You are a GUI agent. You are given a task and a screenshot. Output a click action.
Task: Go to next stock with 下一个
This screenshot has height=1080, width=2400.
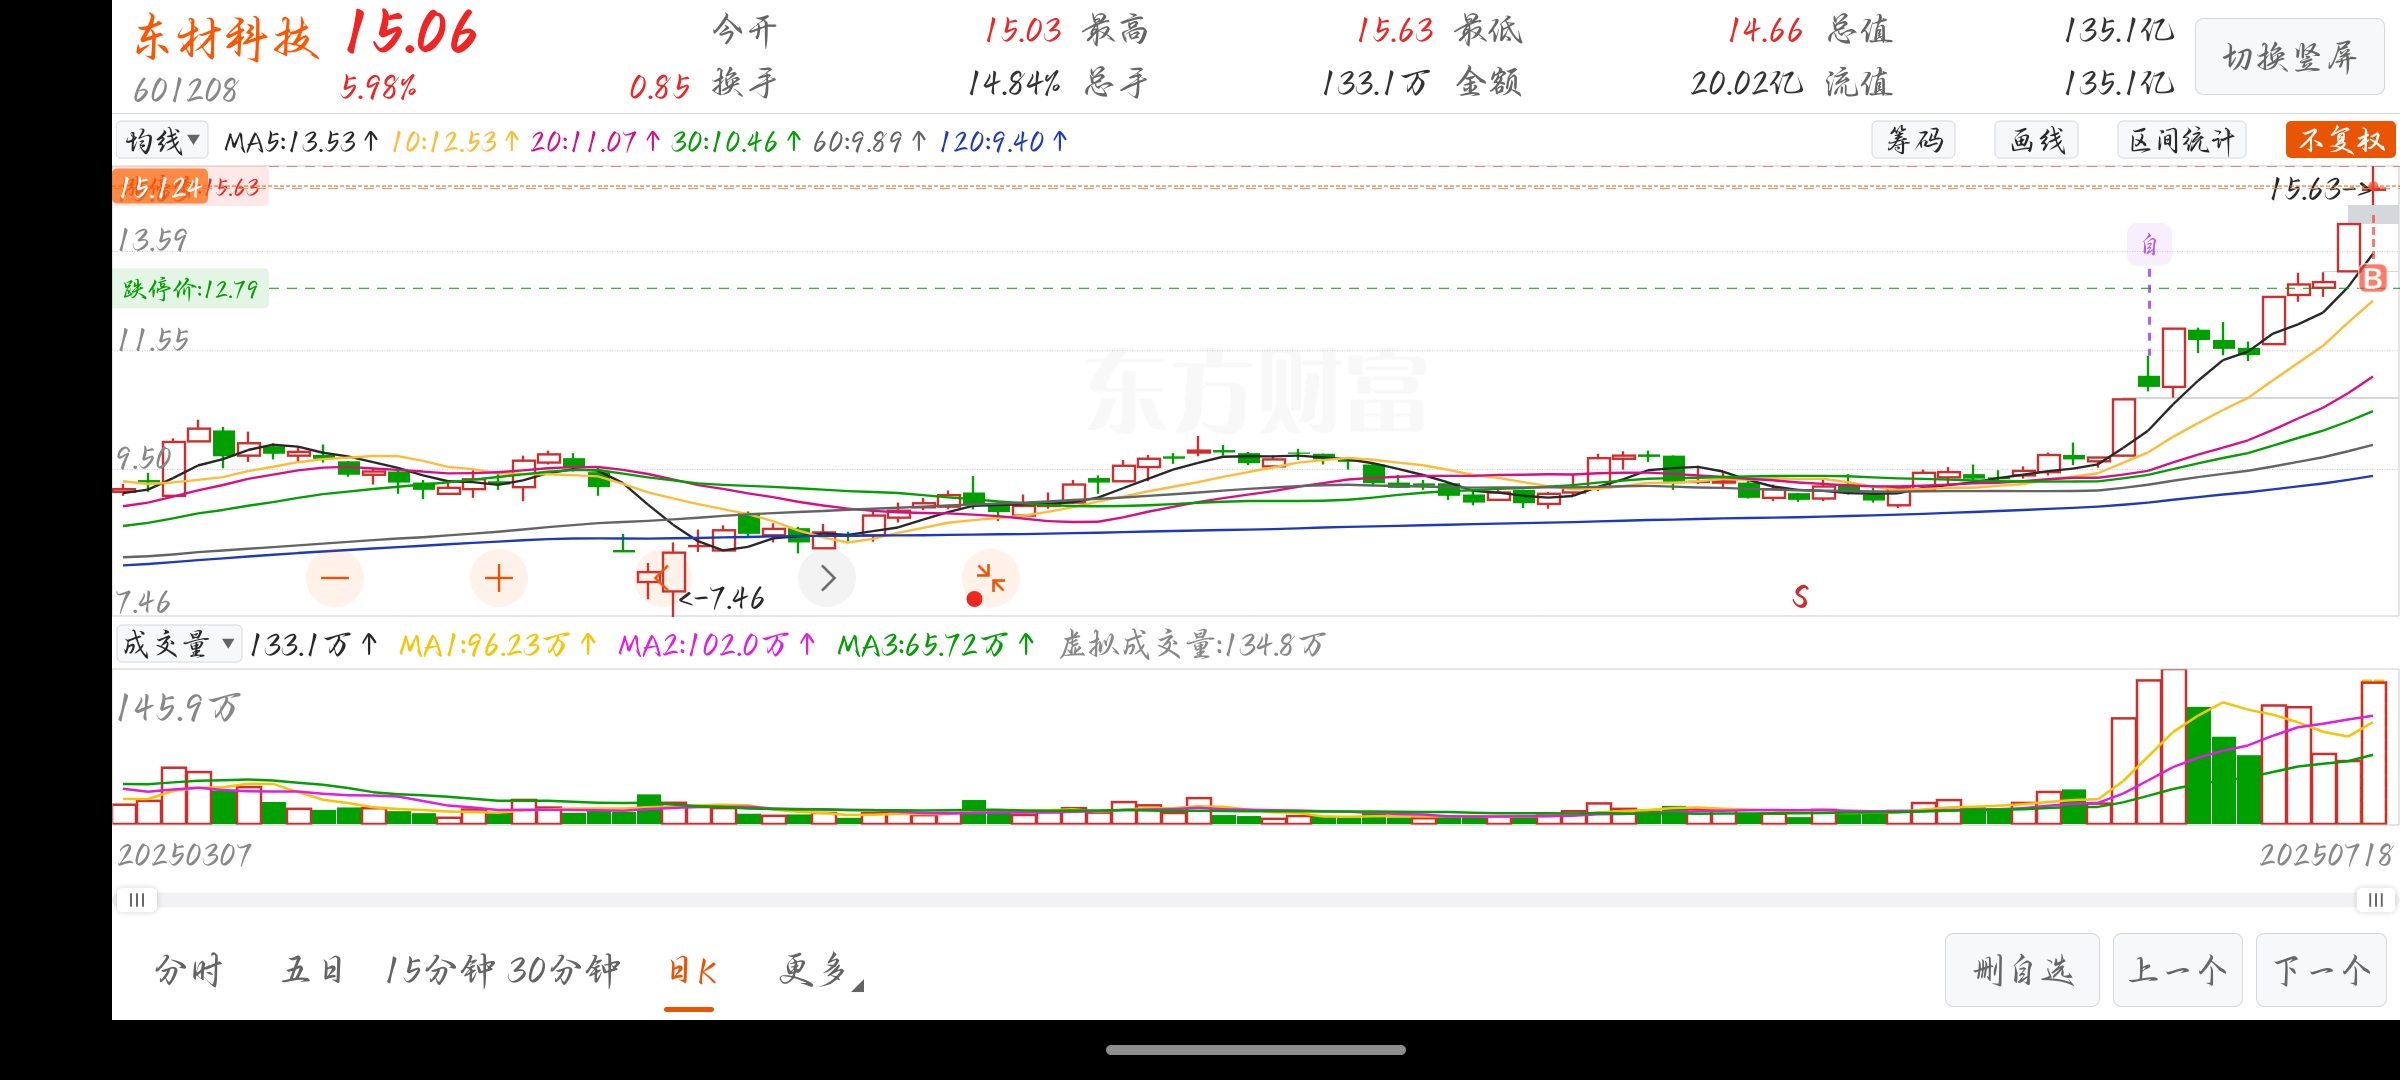[x=2322, y=970]
